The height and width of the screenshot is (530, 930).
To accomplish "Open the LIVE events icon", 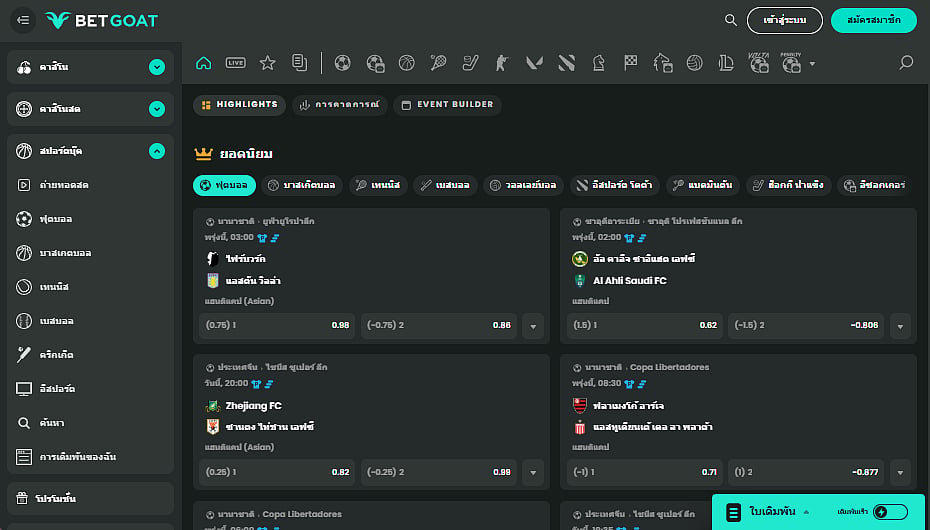I will [x=235, y=63].
